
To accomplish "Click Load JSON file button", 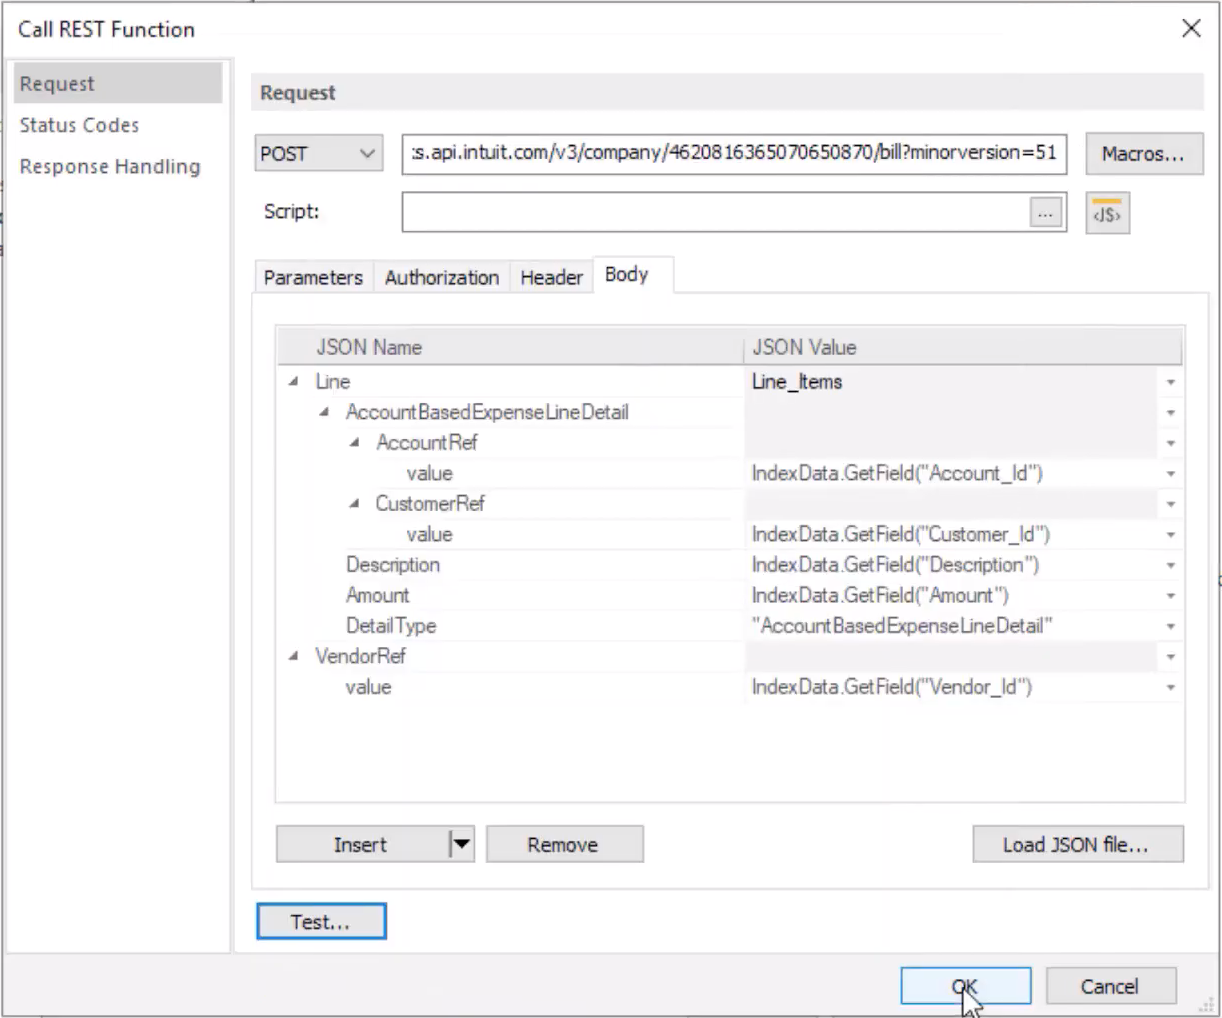I will coord(1078,844).
